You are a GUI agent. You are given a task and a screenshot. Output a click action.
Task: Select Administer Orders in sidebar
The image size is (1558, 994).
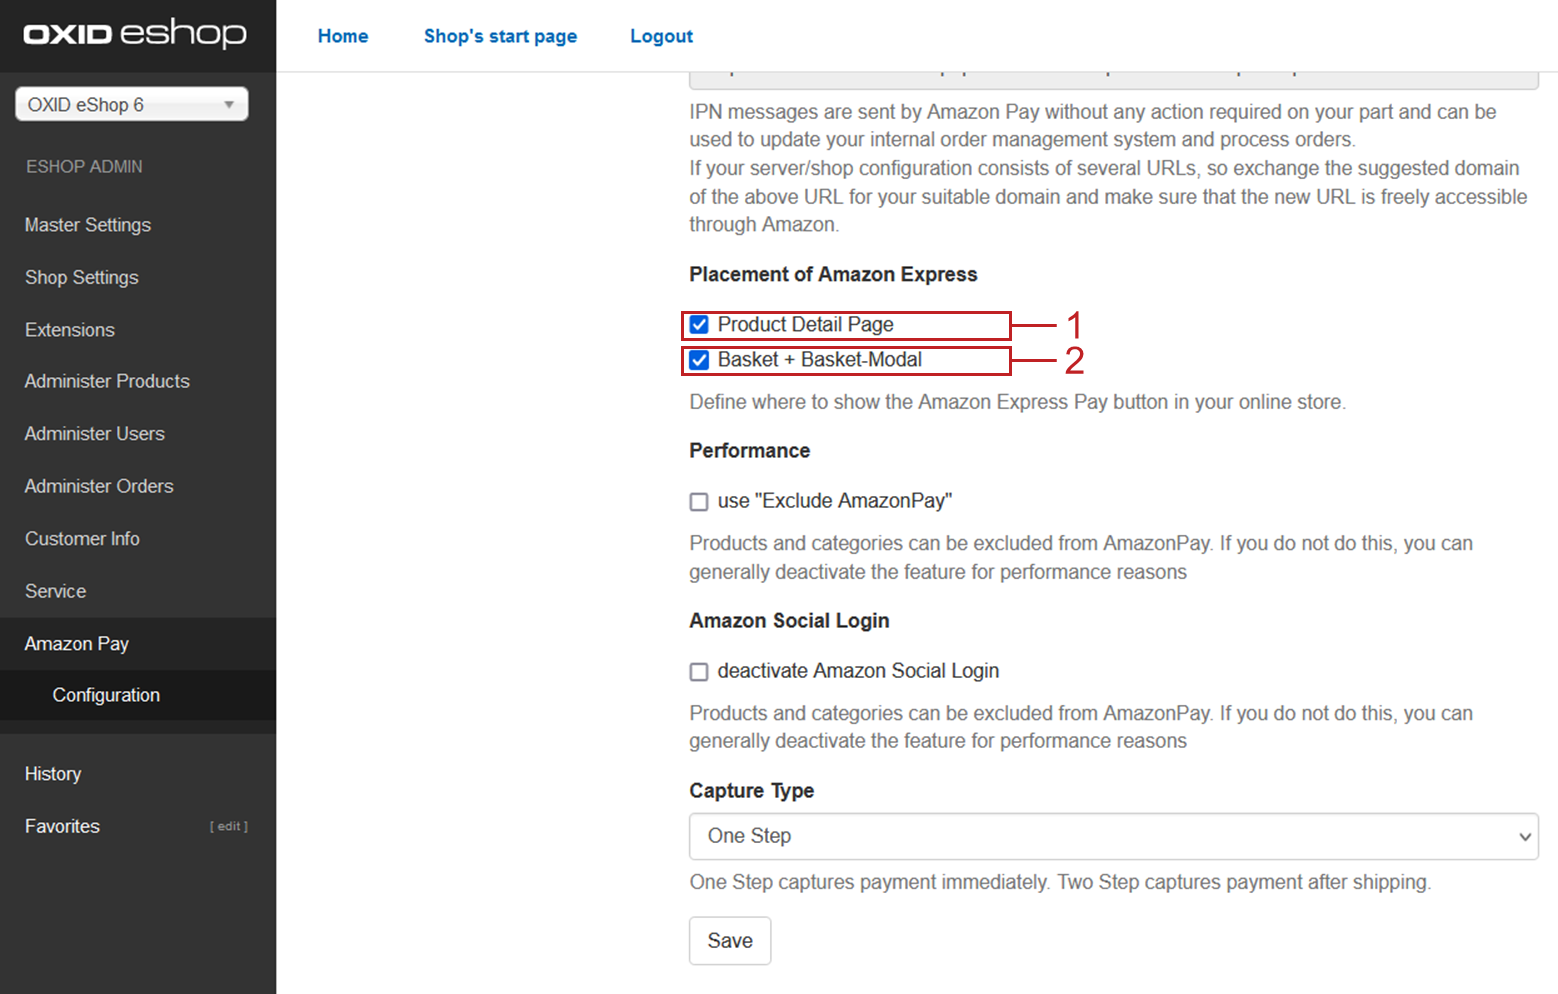(99, 487)
